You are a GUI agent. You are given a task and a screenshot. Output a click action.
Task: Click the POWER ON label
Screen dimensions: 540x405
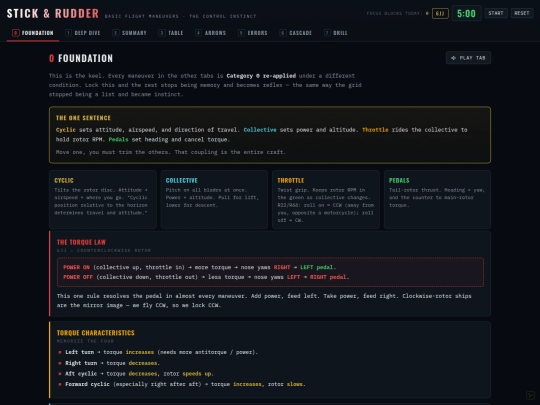coord(76,267)
